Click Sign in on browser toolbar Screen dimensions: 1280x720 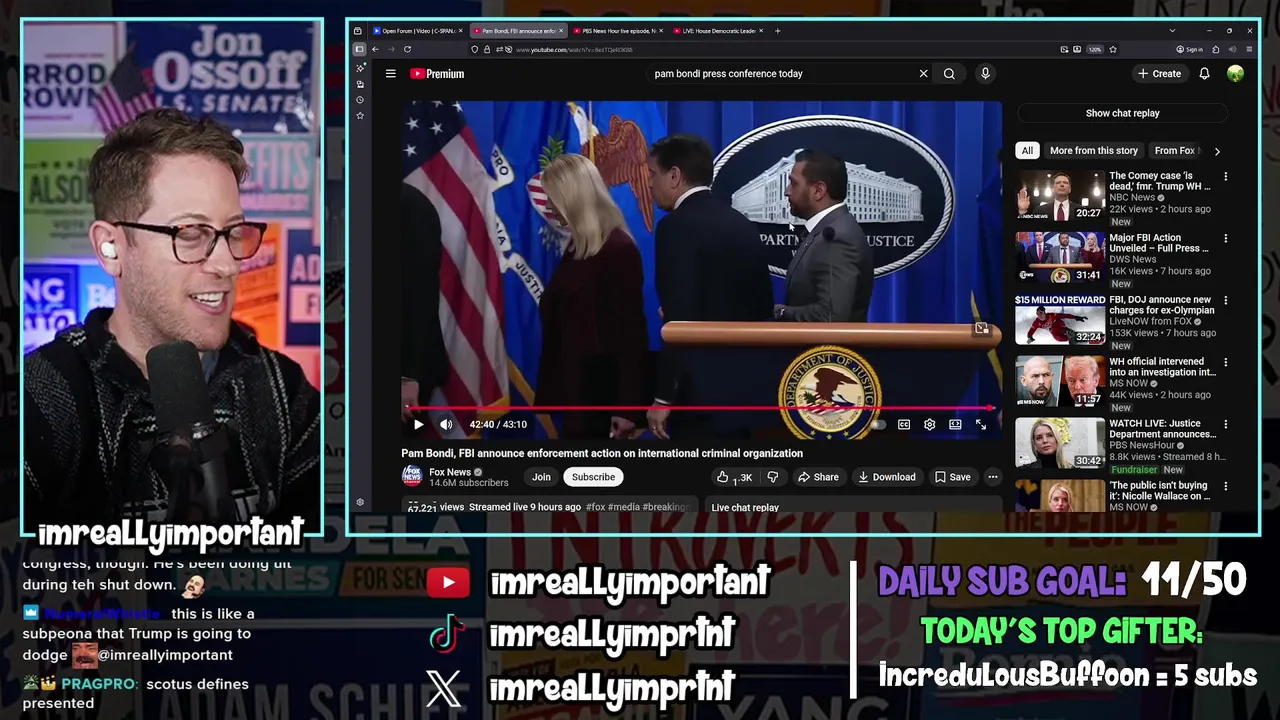1189,49
